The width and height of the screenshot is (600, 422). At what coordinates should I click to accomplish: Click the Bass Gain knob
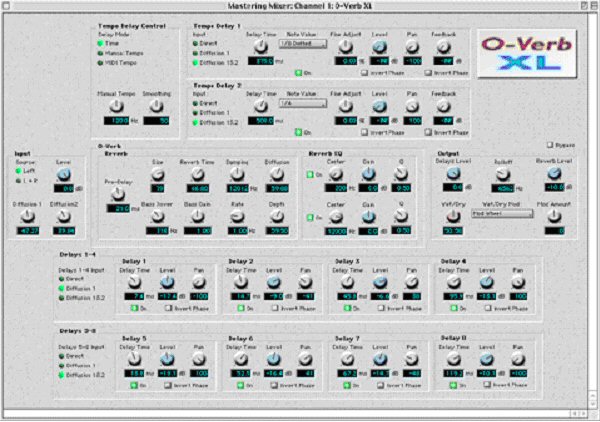tap(197, 217)
